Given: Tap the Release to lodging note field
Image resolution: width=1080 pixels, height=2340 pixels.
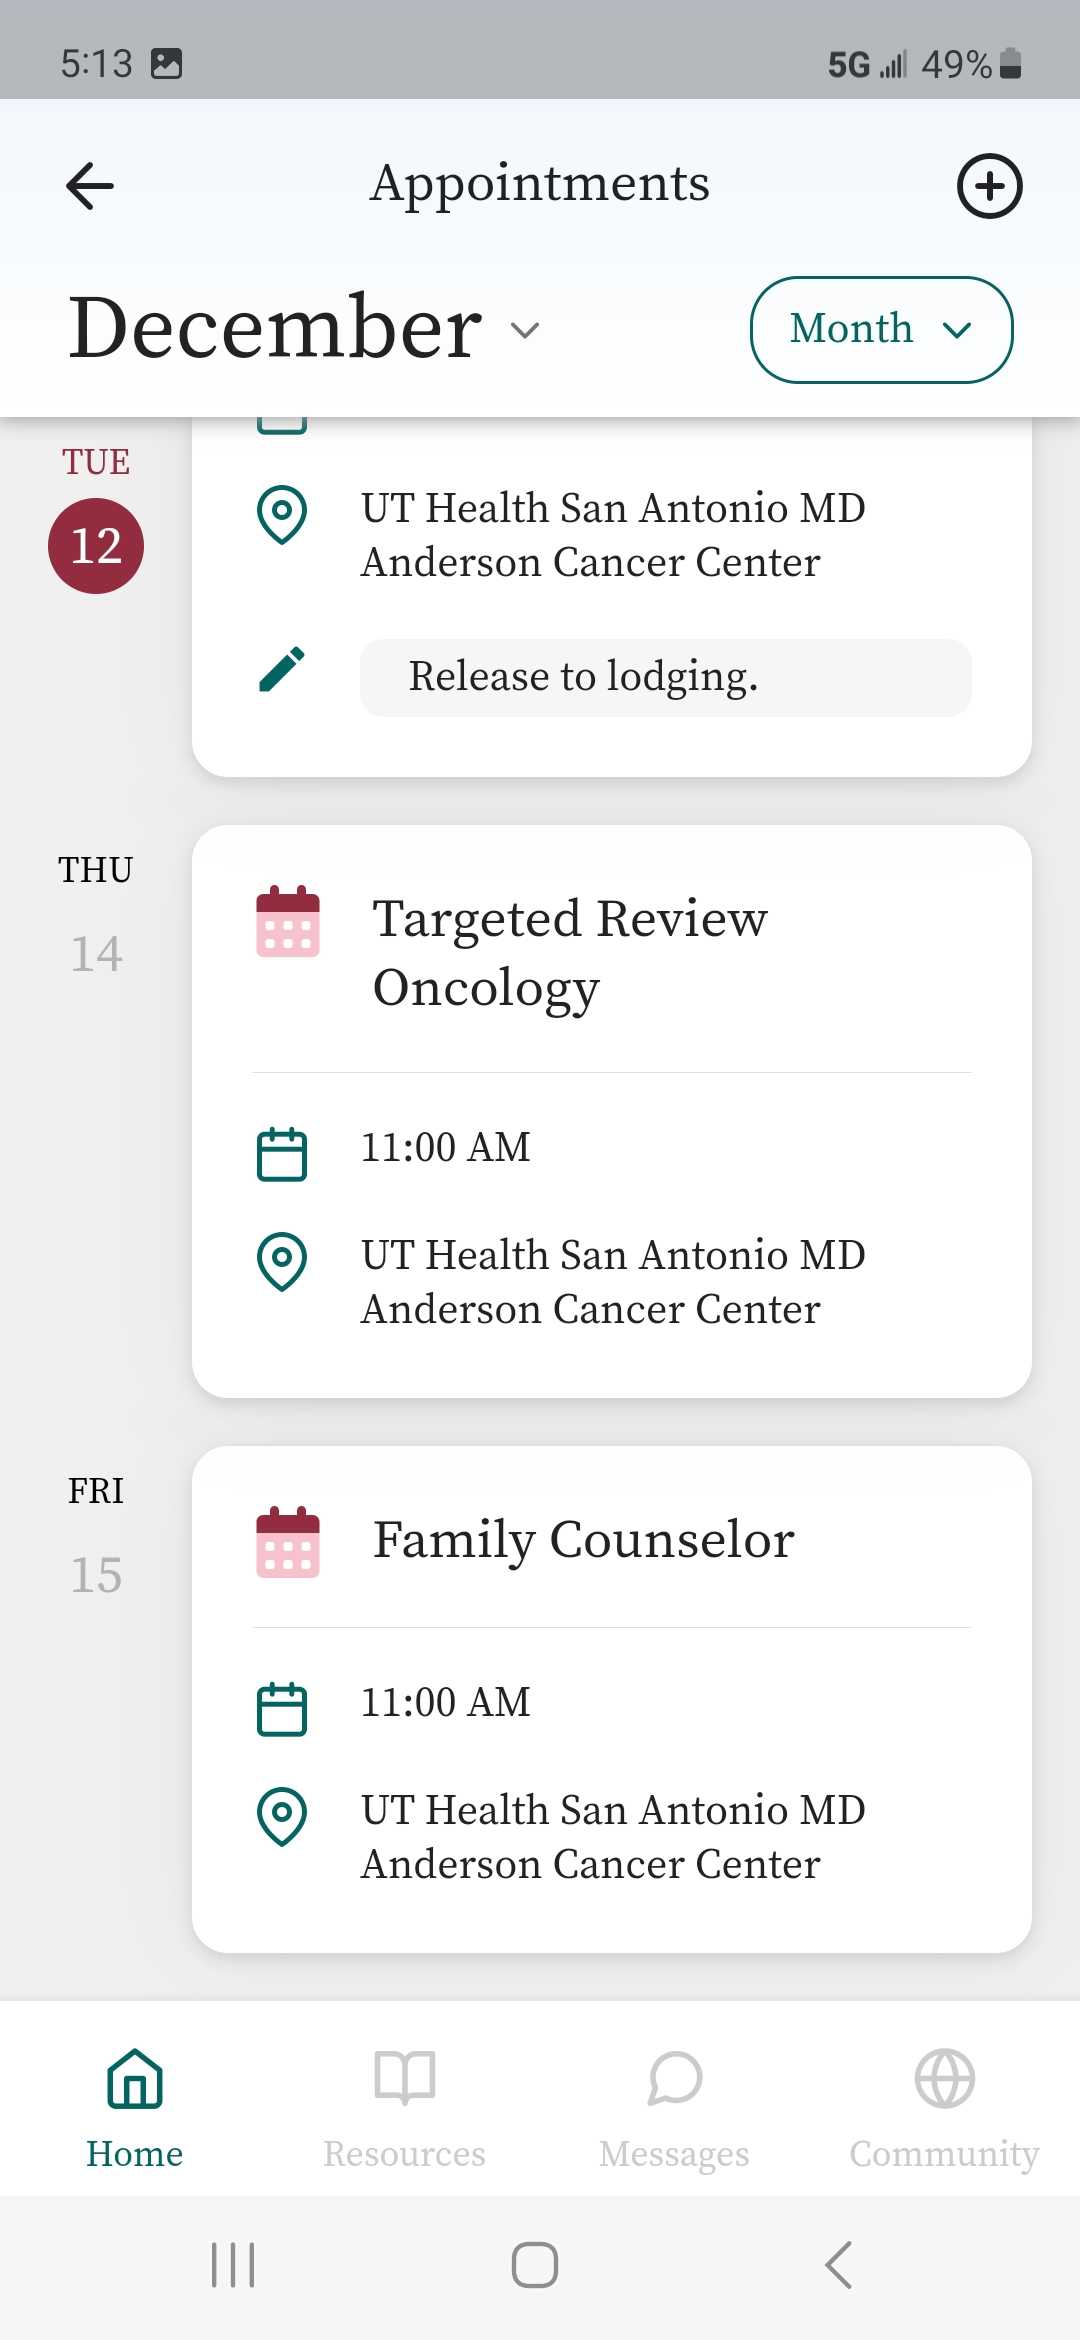Looking at the screenshot, I should [x=665, y=677].
